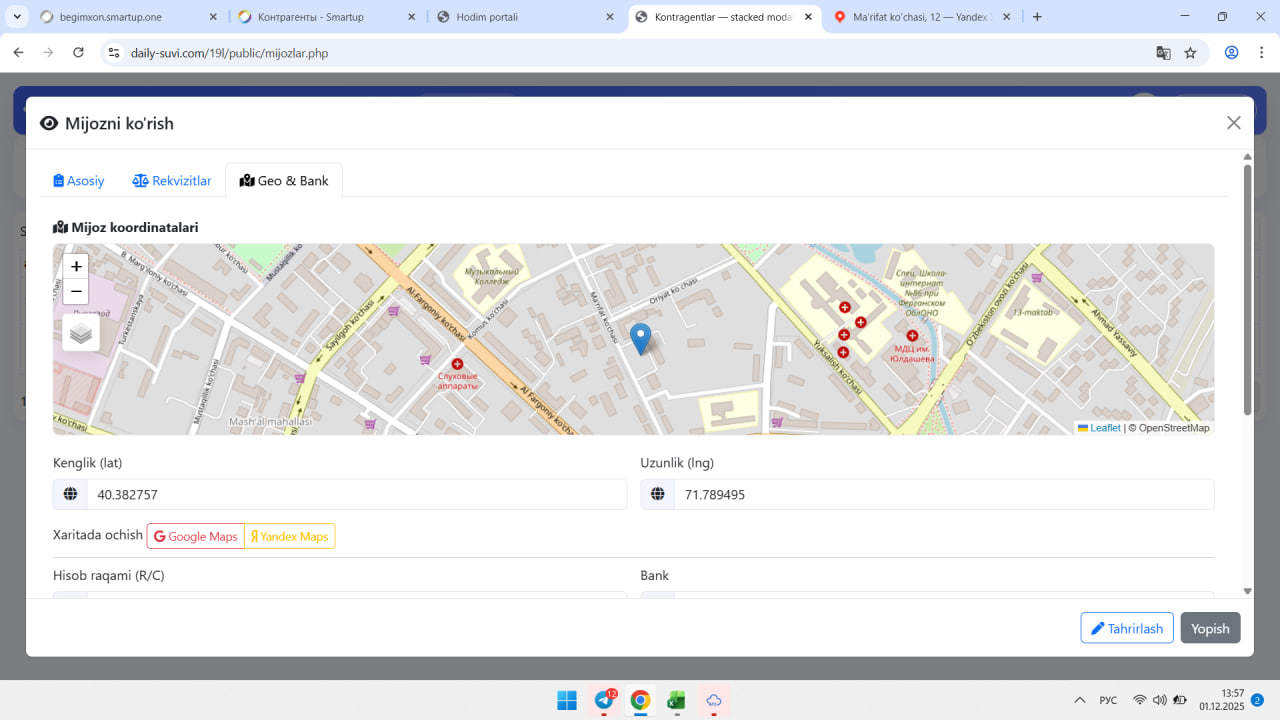
Task: Close the Mijozni ko'rish modal
Action: 1233,123
